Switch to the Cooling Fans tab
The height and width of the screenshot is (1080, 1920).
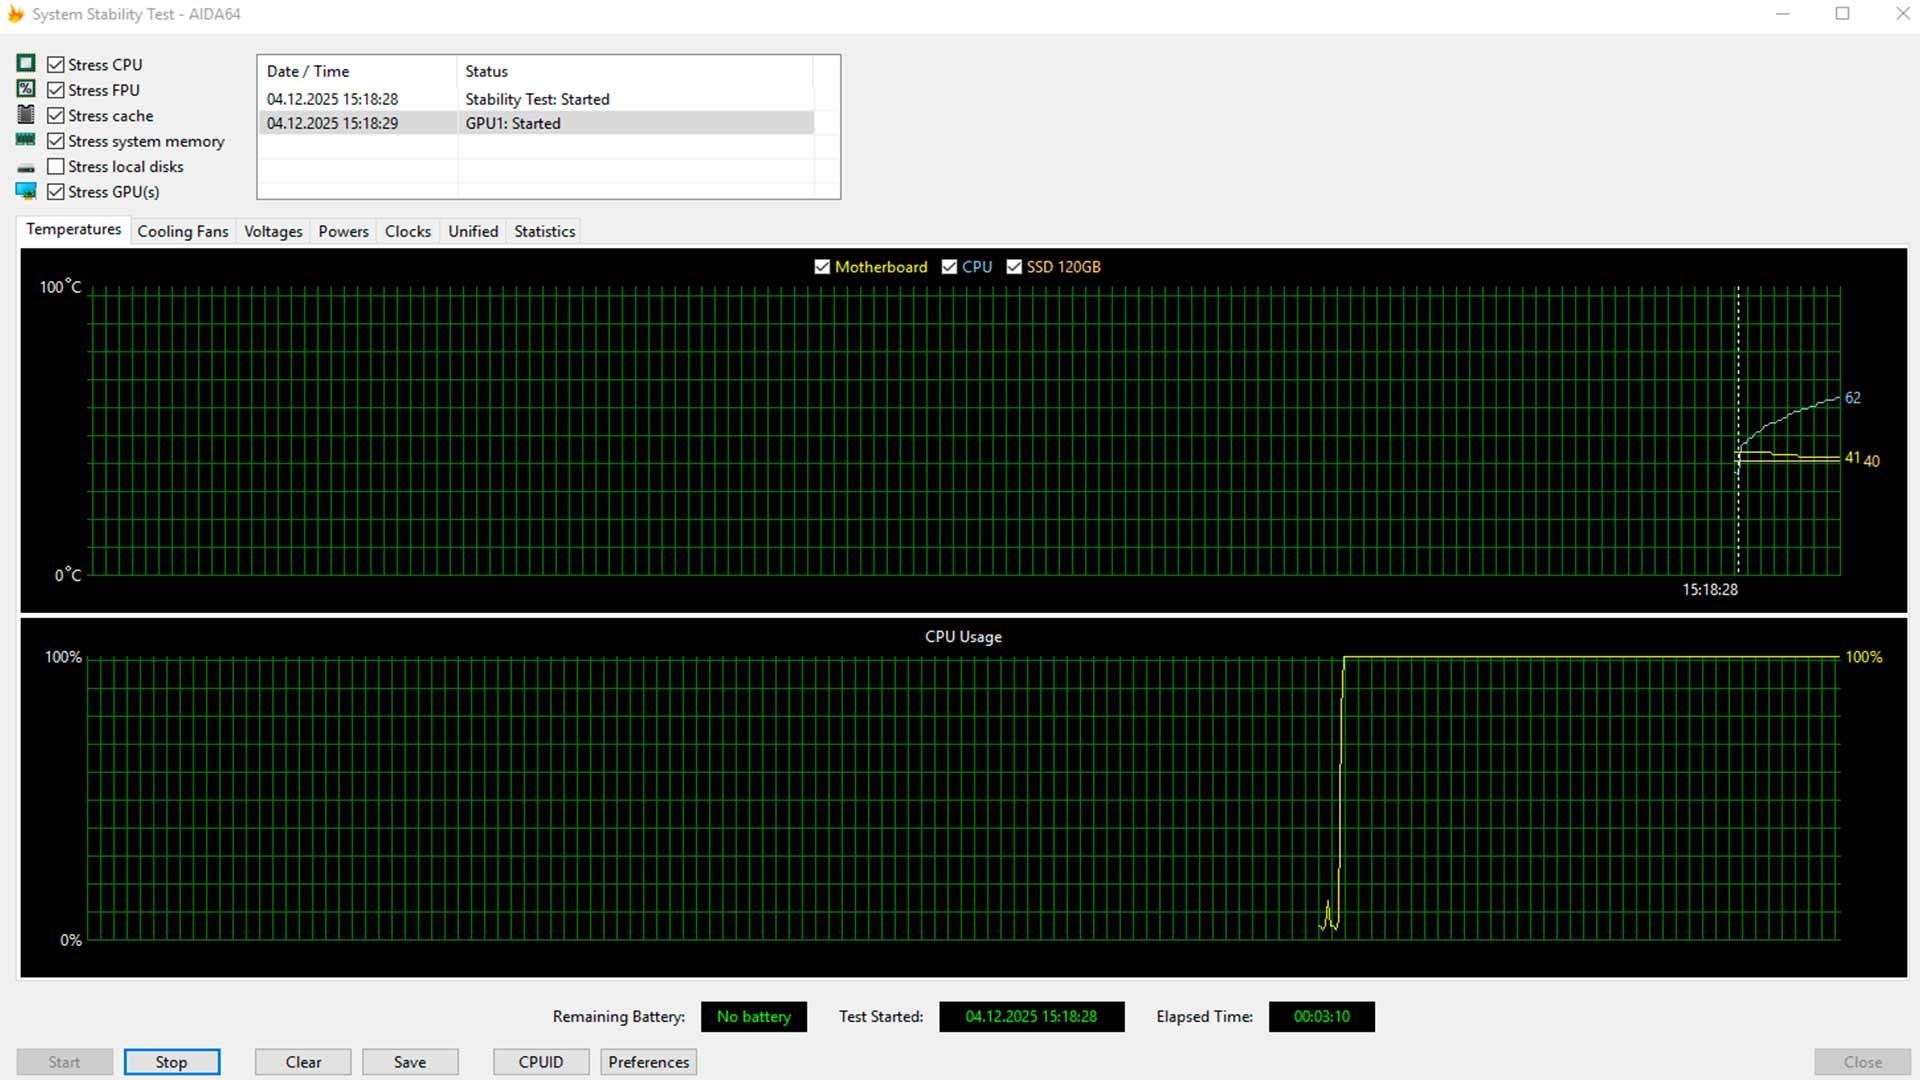pyautogui.click(x=182, y=231)
